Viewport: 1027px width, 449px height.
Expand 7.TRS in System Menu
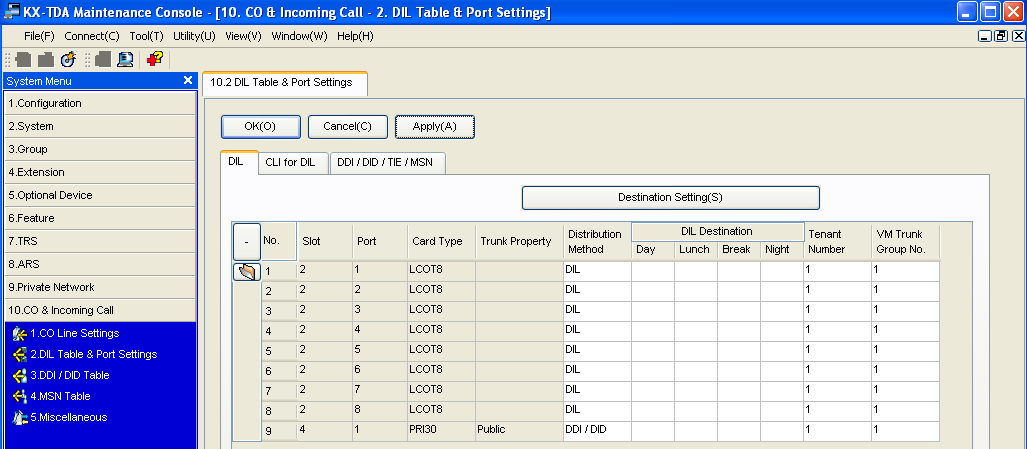coord(100,241)
